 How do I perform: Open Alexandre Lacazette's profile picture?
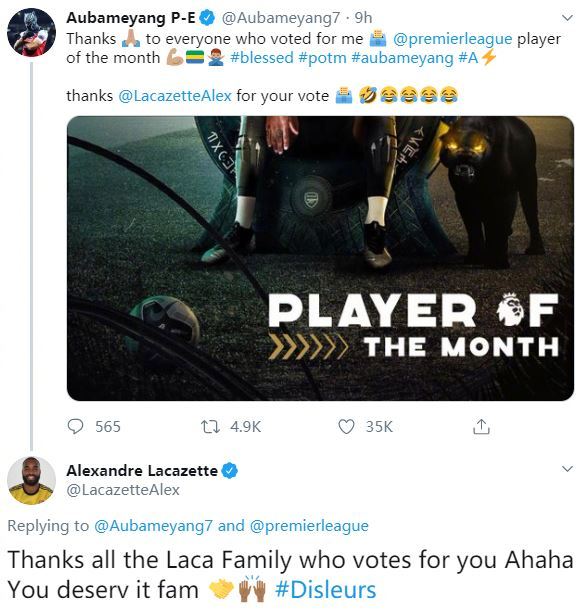[x=31, y=480]
